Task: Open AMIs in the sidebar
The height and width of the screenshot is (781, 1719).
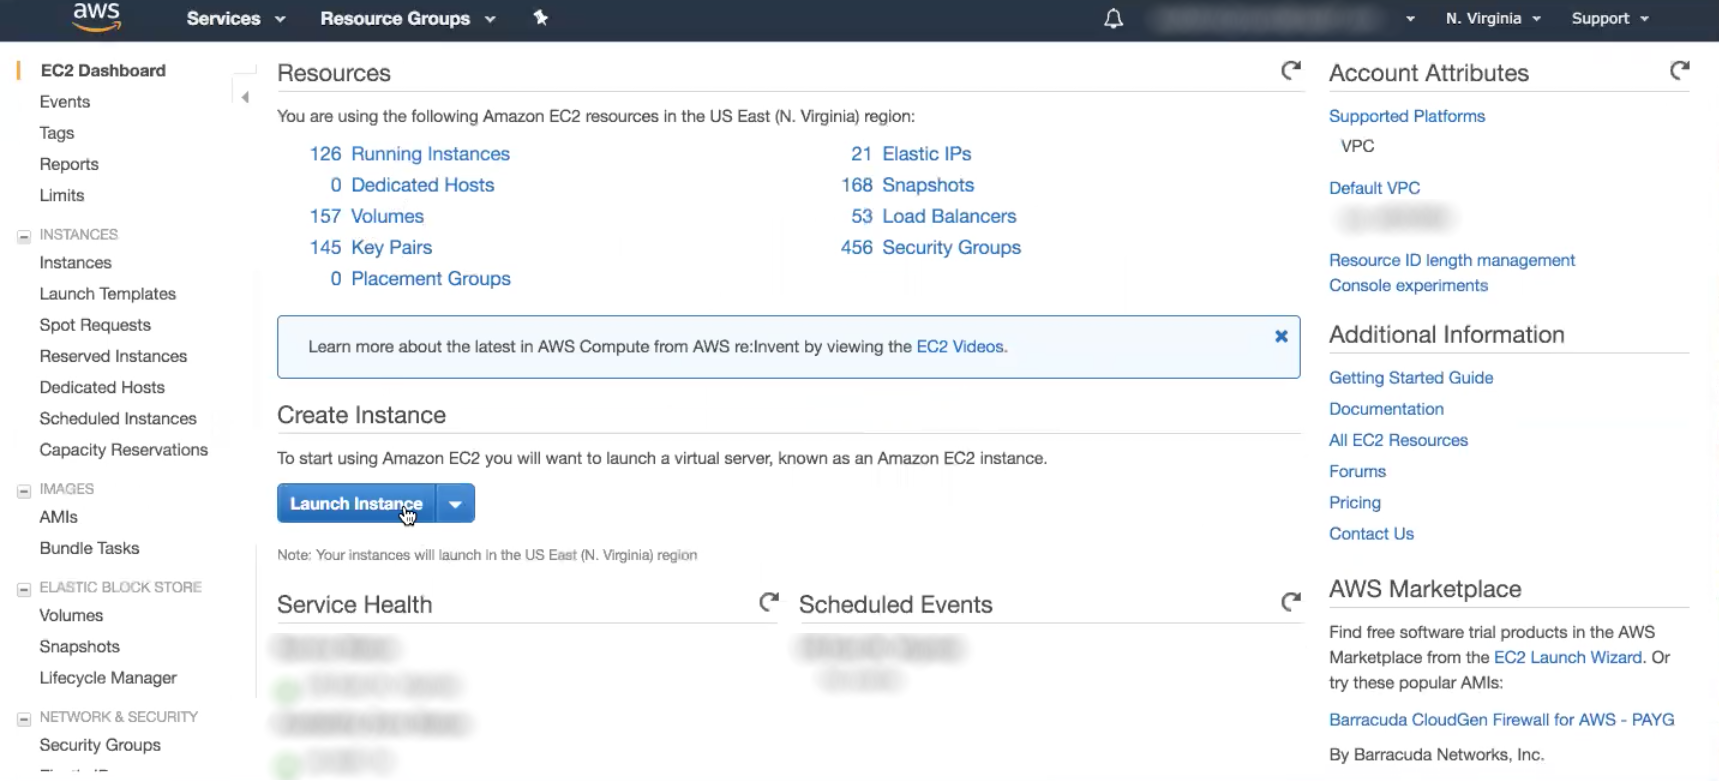Action: [x=59, y=516]
